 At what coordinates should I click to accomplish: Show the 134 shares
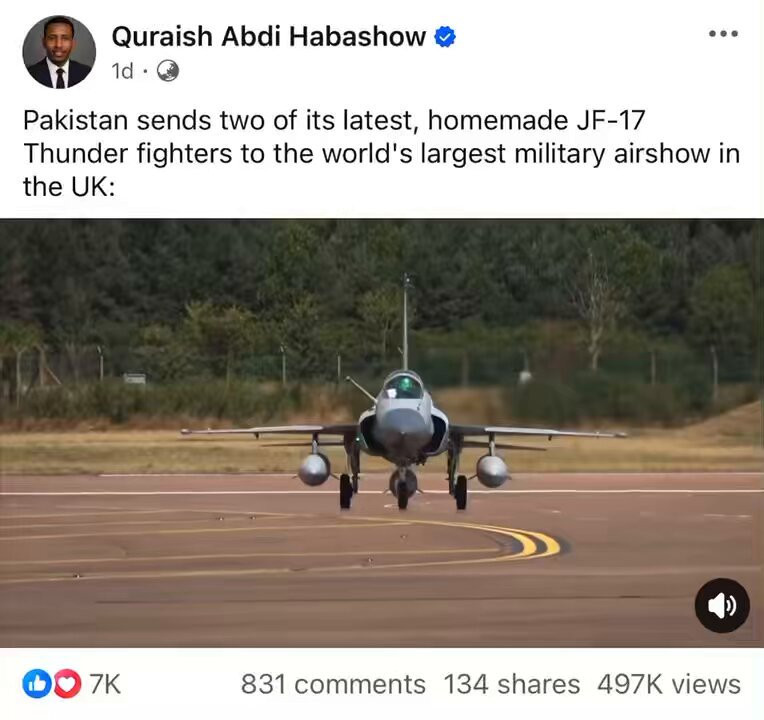pyautogui.click(x=512, y=684)
